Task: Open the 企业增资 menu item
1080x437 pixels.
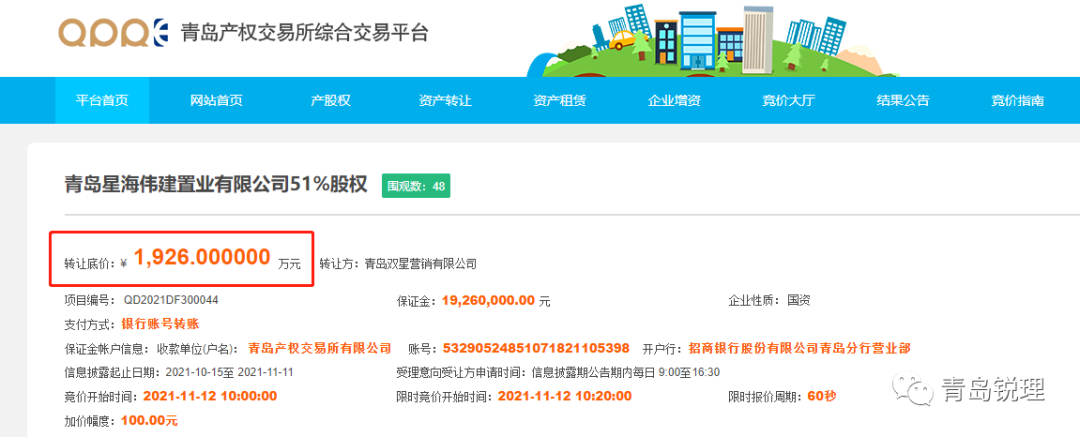Action: (x=674, y=100)
